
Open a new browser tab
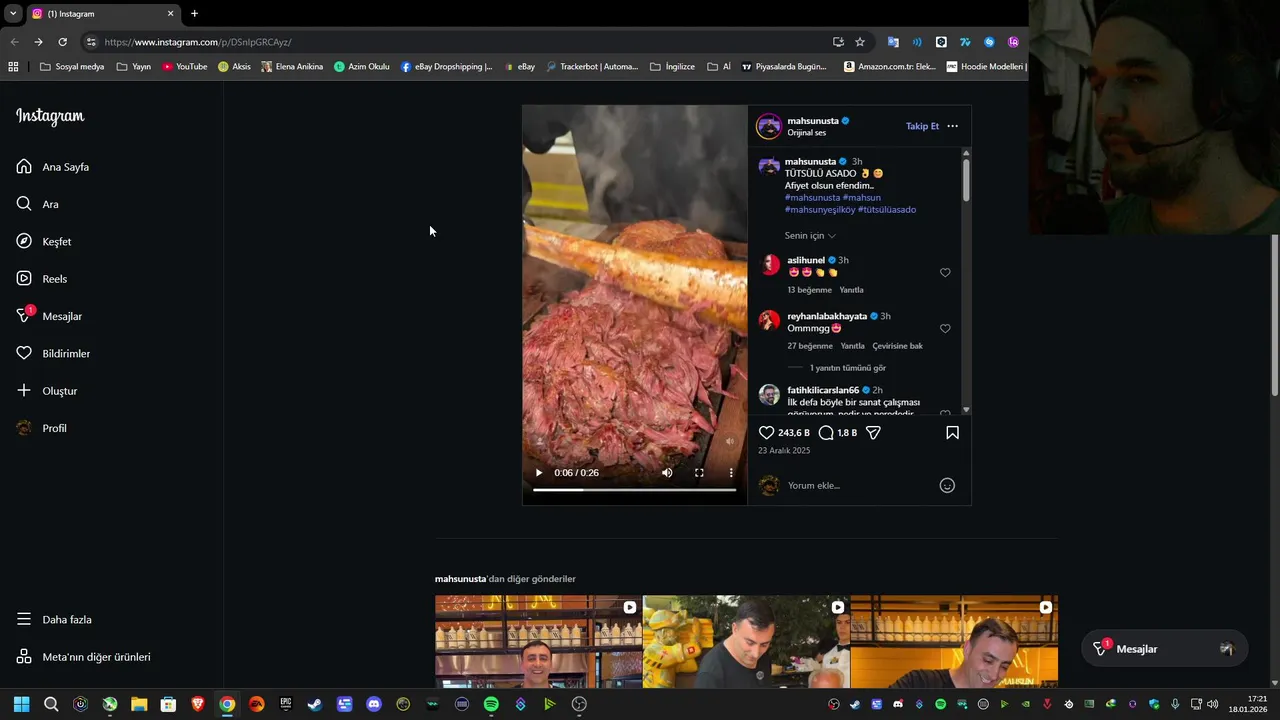click(194, 13)
